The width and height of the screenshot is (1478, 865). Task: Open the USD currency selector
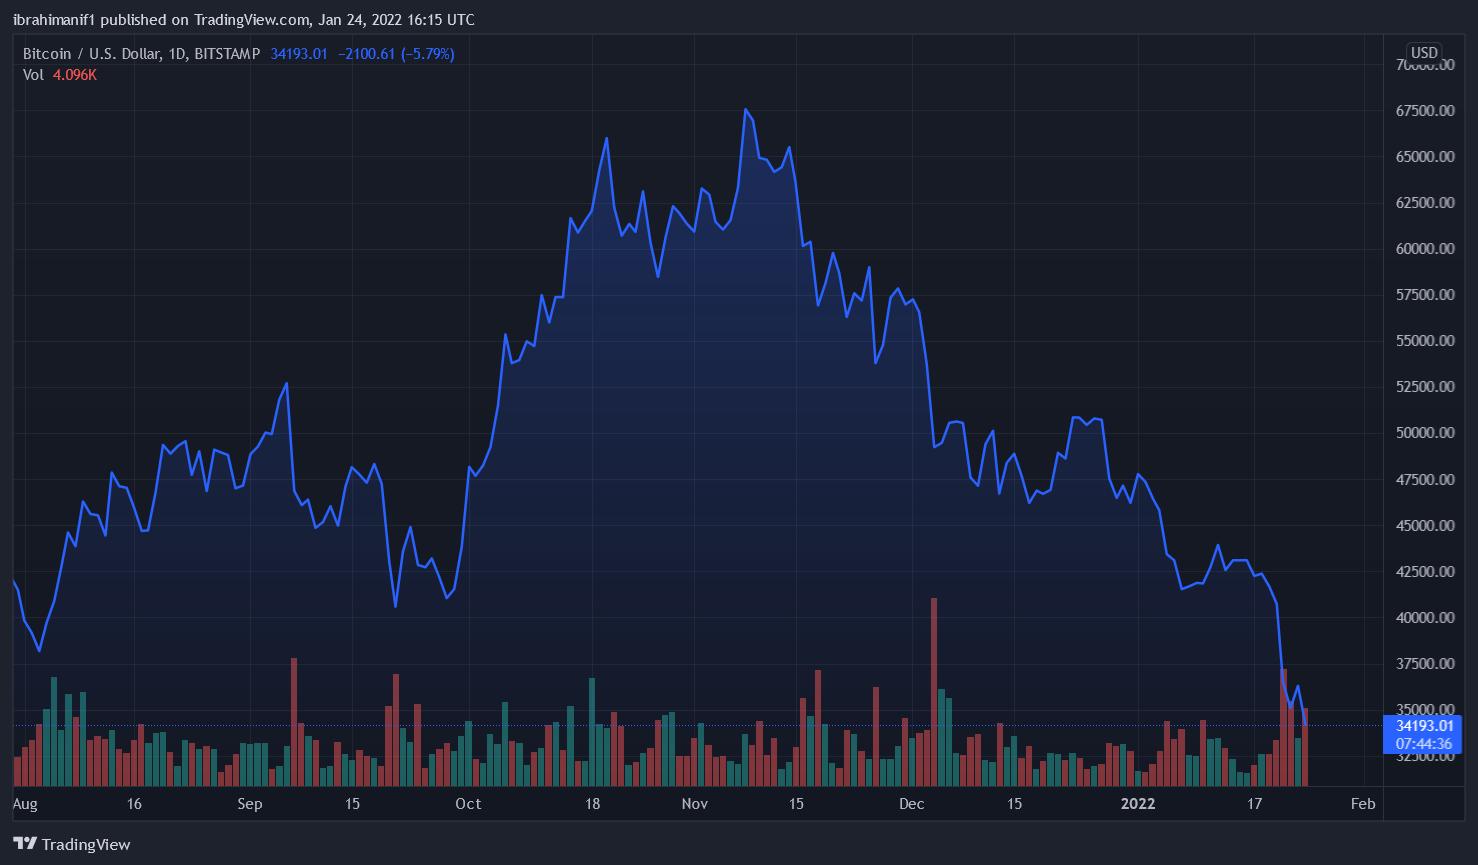coord(1424,53)
